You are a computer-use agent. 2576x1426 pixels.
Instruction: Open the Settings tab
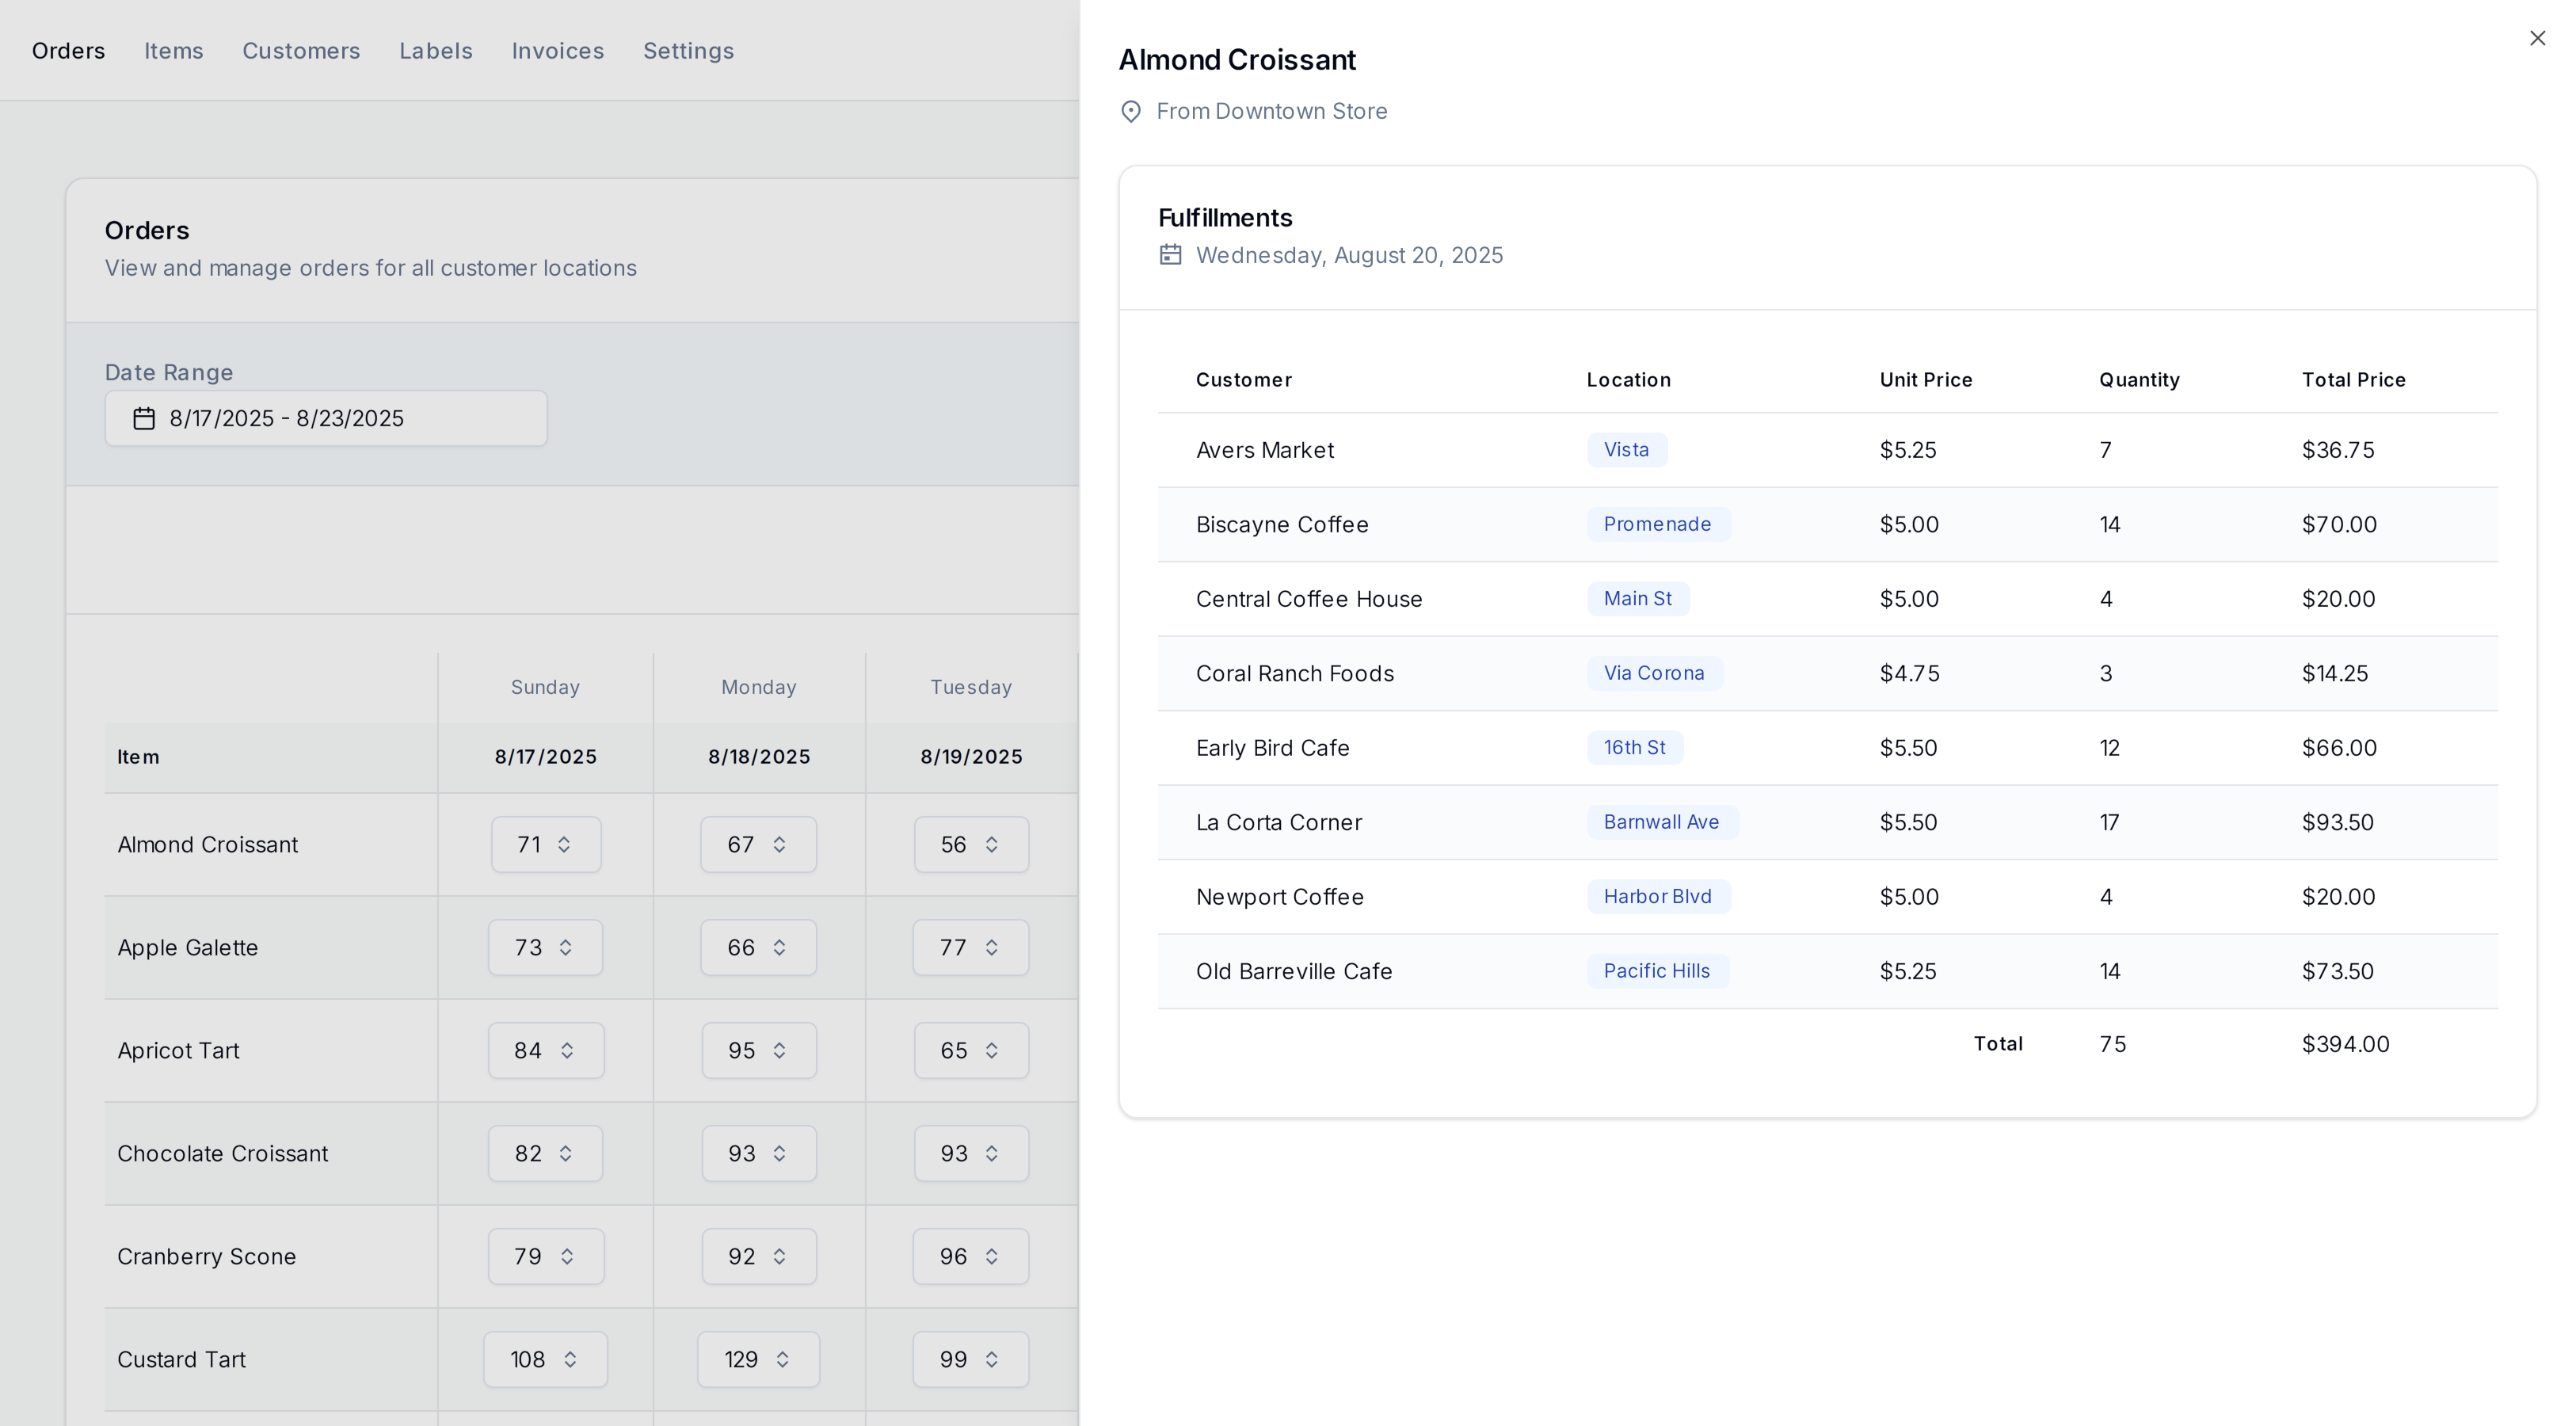point(688,50)
